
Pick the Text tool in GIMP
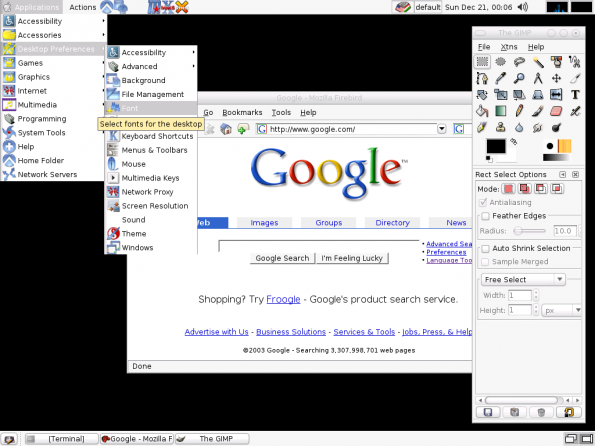pyautogui.click(x=575, y=95)
